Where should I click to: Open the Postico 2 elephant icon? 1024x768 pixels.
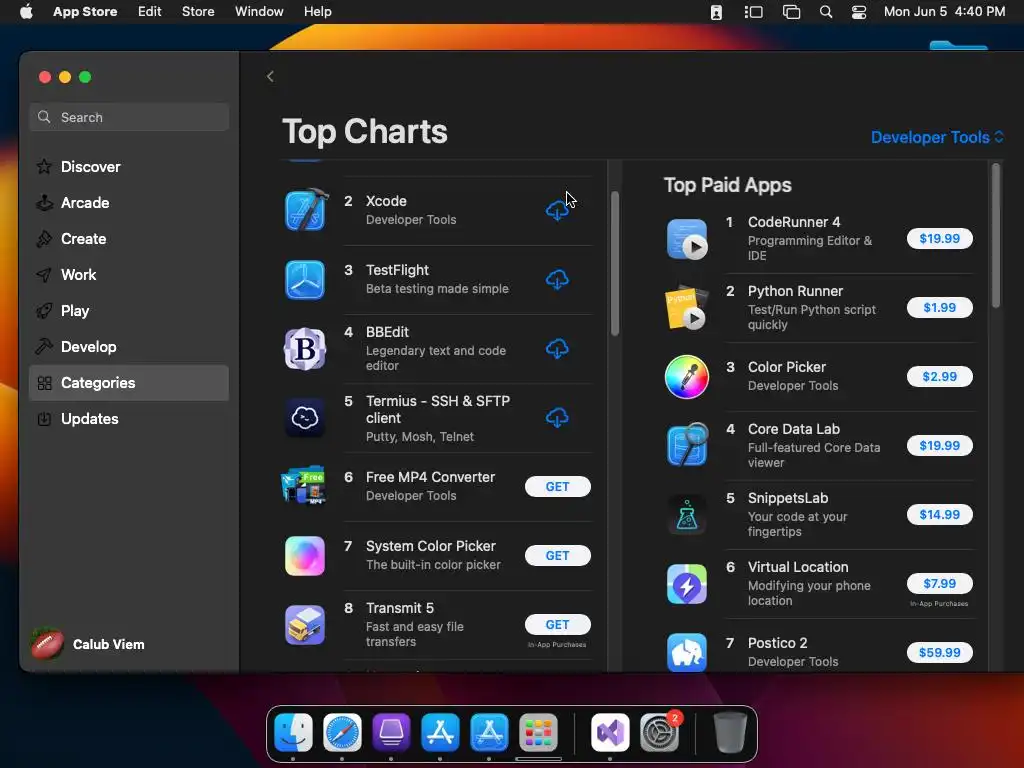(686, 652)
